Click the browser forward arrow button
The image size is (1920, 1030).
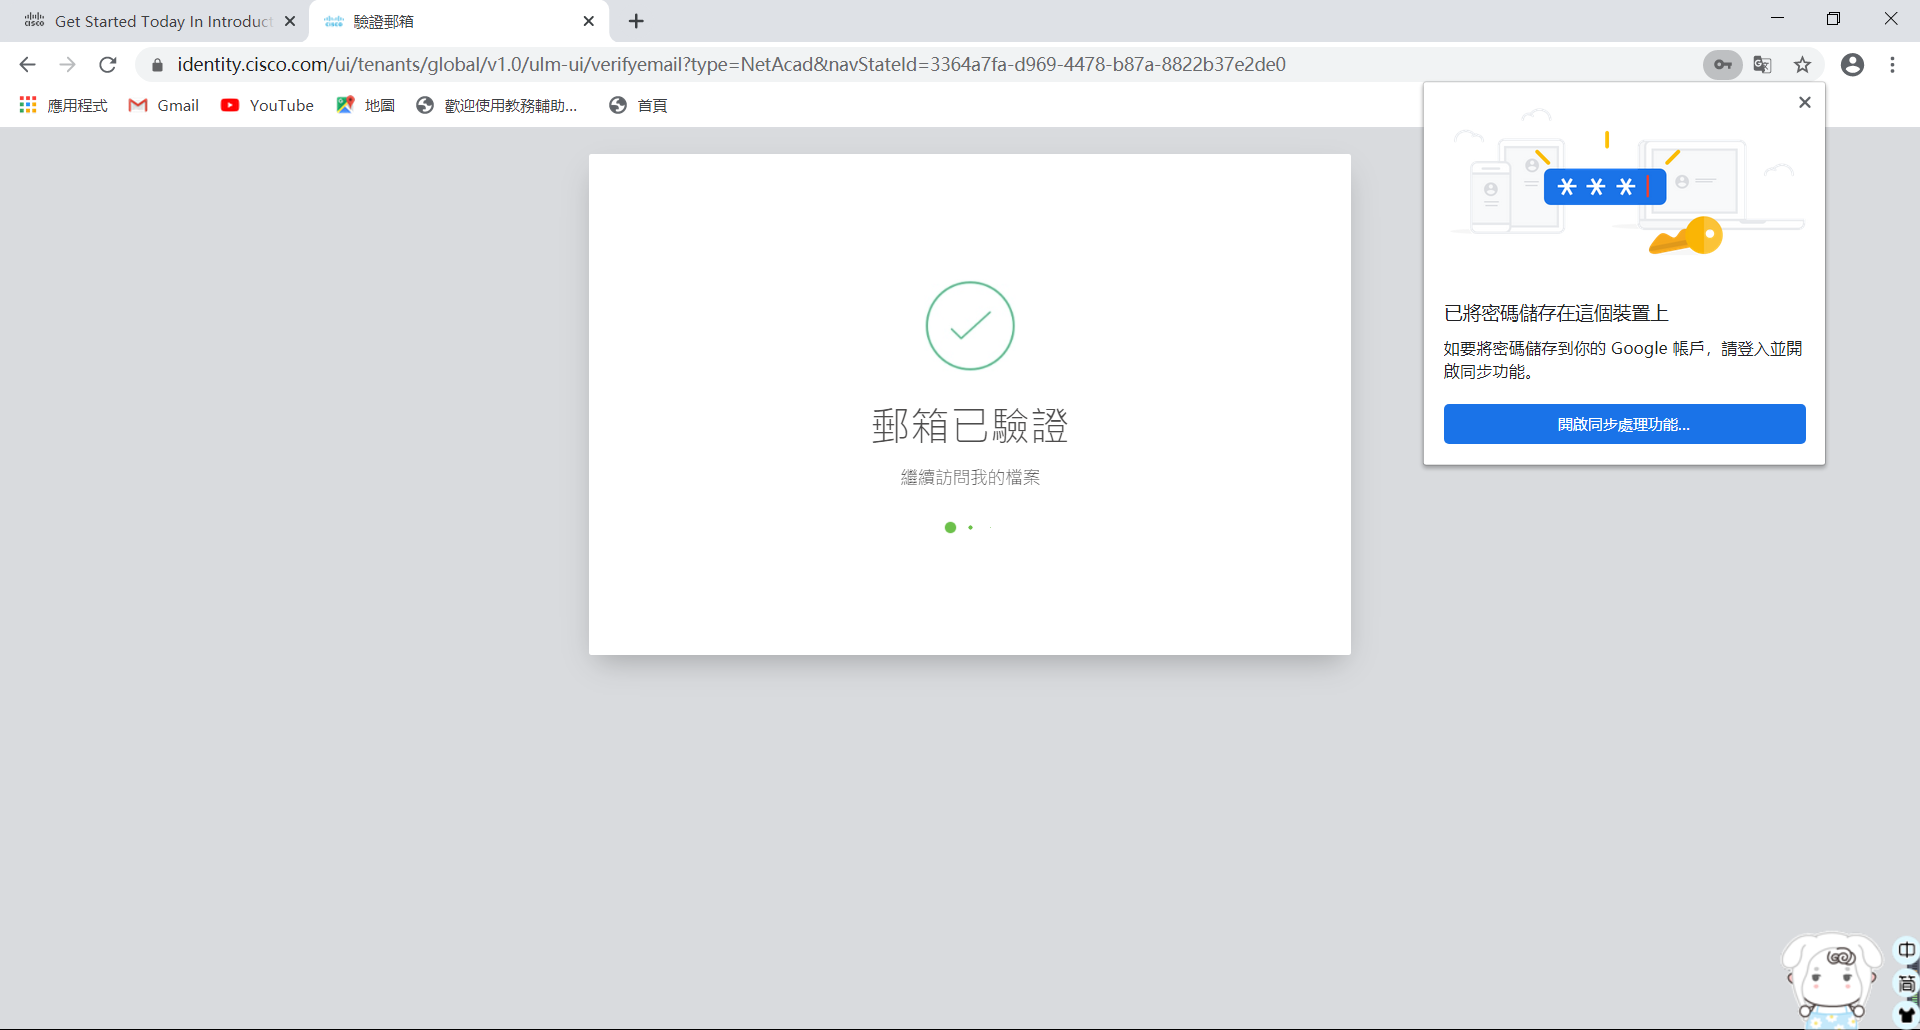tap(67, 65)
